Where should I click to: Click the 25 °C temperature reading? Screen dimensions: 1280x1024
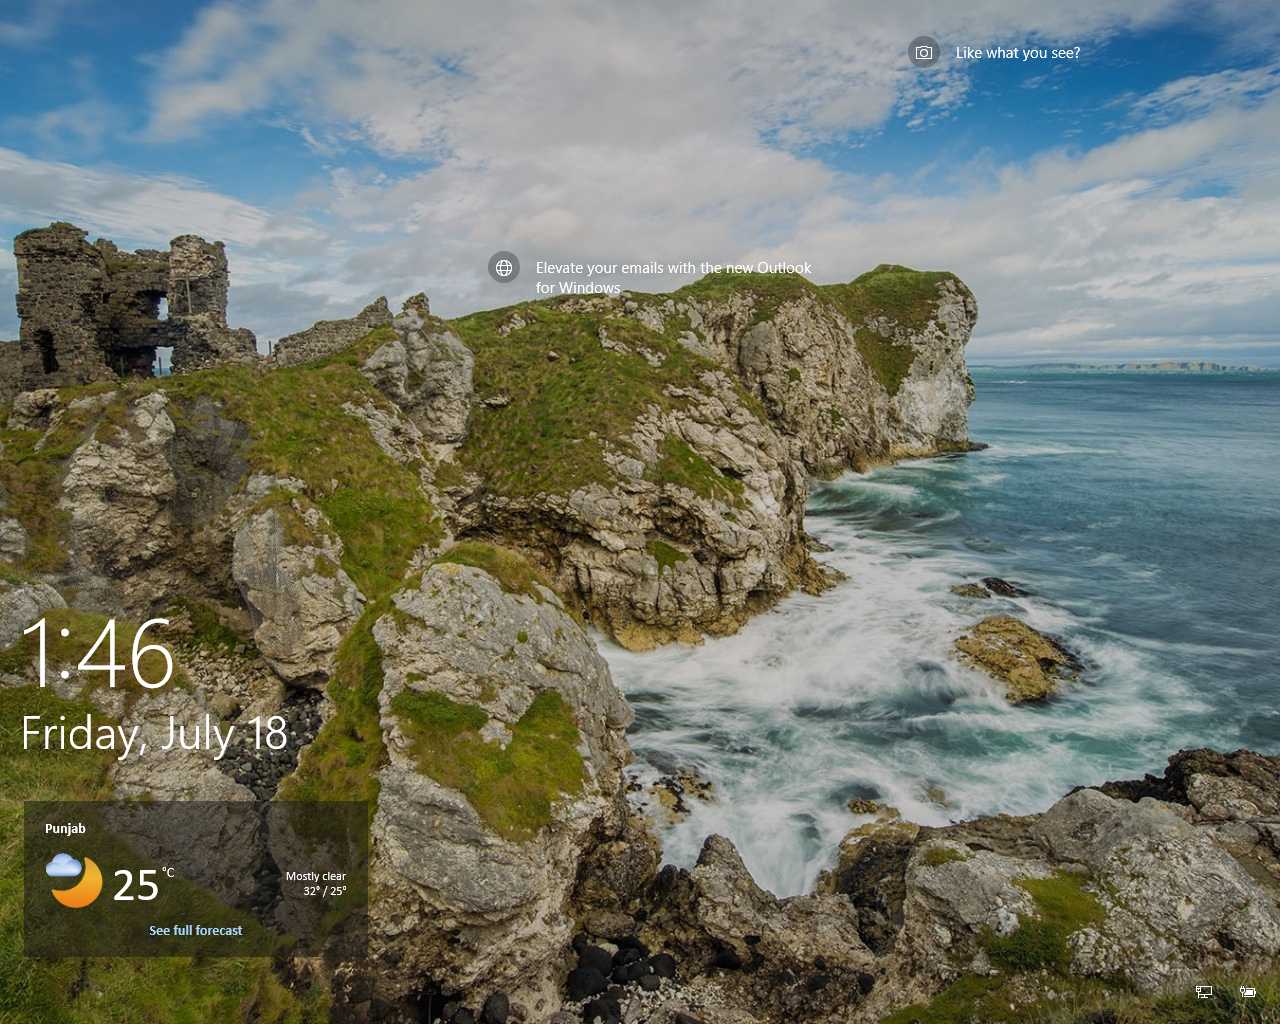click(143, 885)
